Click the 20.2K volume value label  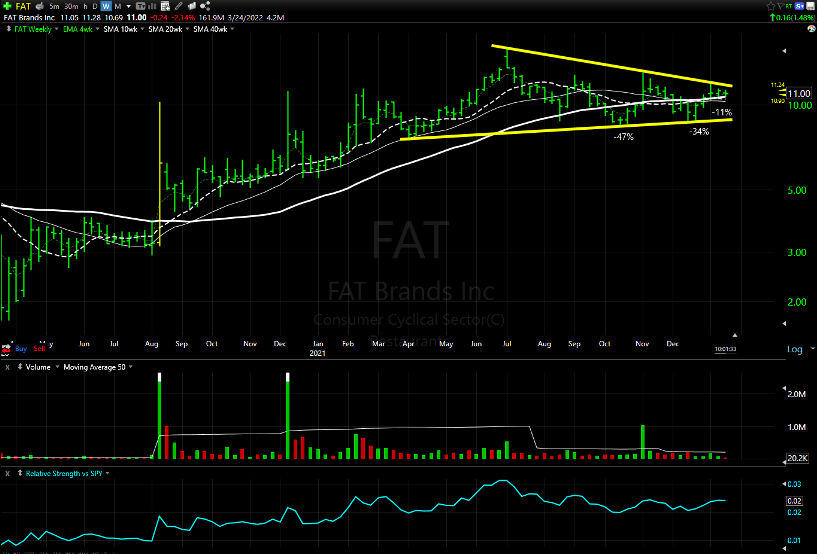click(x=797, y=458)
